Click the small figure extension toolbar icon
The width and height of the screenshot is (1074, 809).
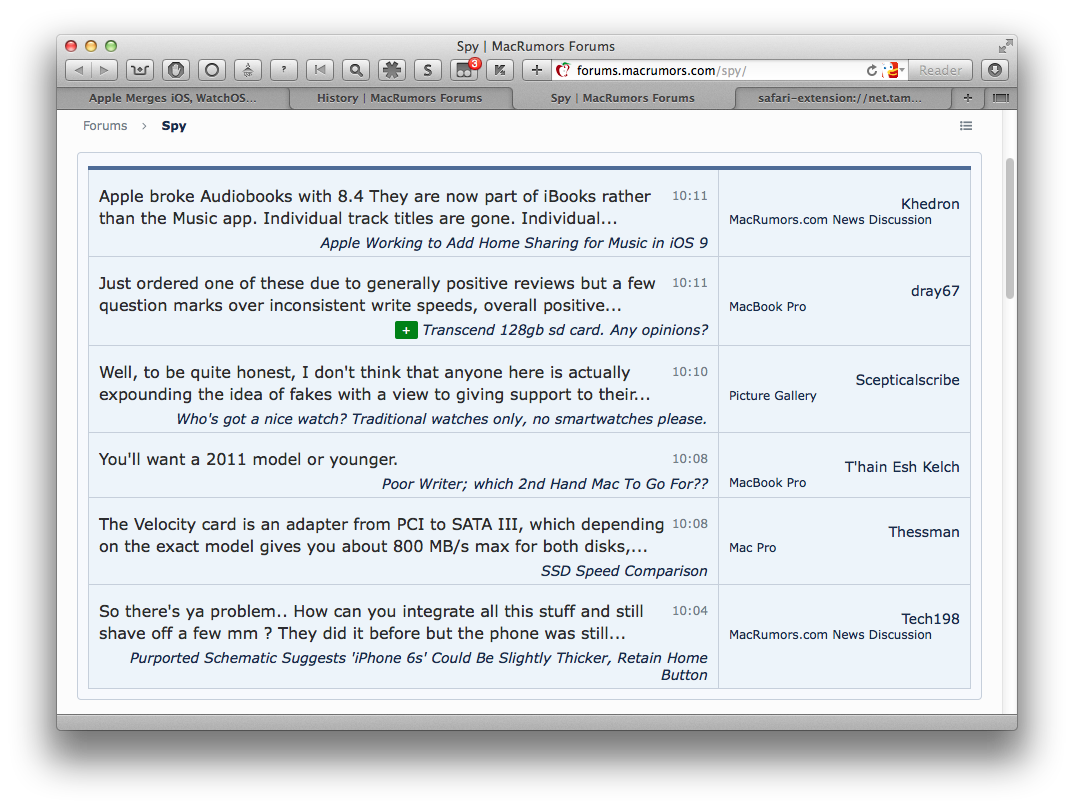248,70
